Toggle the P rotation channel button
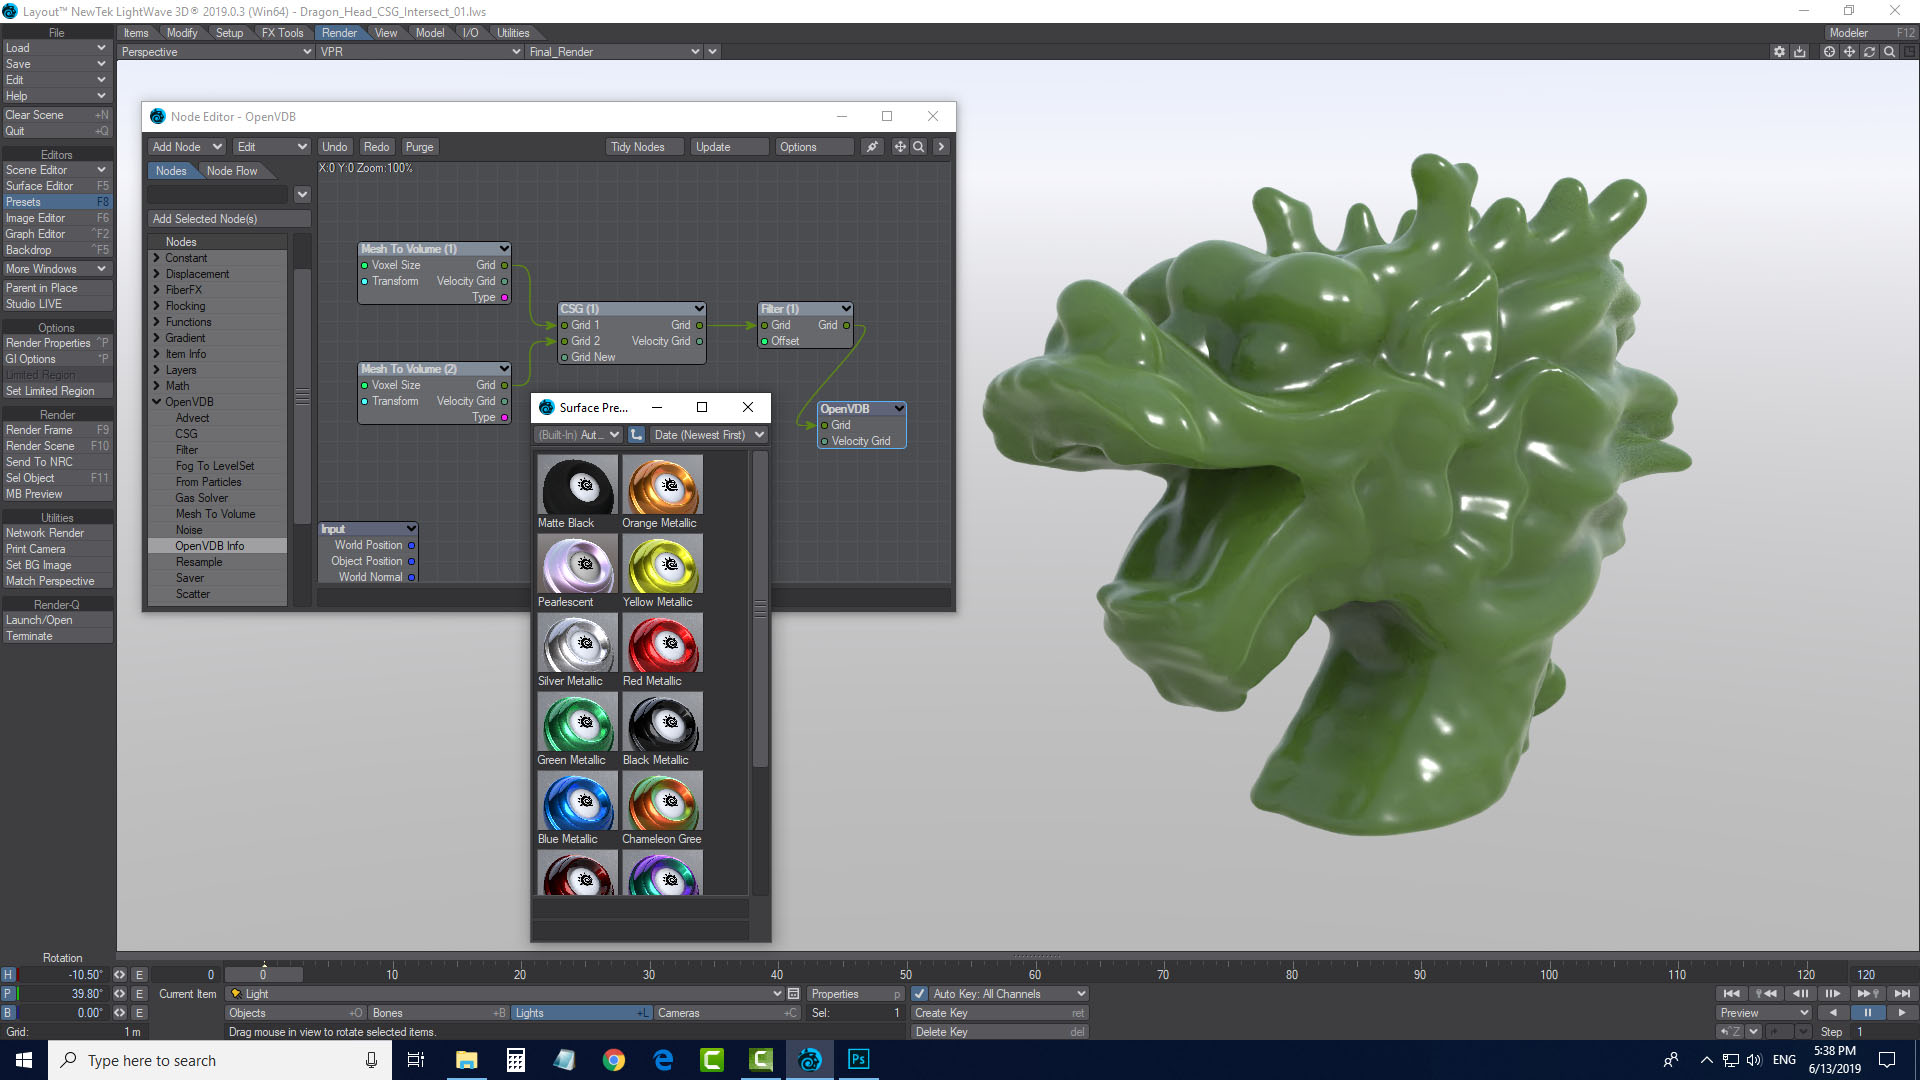Image resolution: width=1920 pixels, height=1080 pixels. click(8, 994)
